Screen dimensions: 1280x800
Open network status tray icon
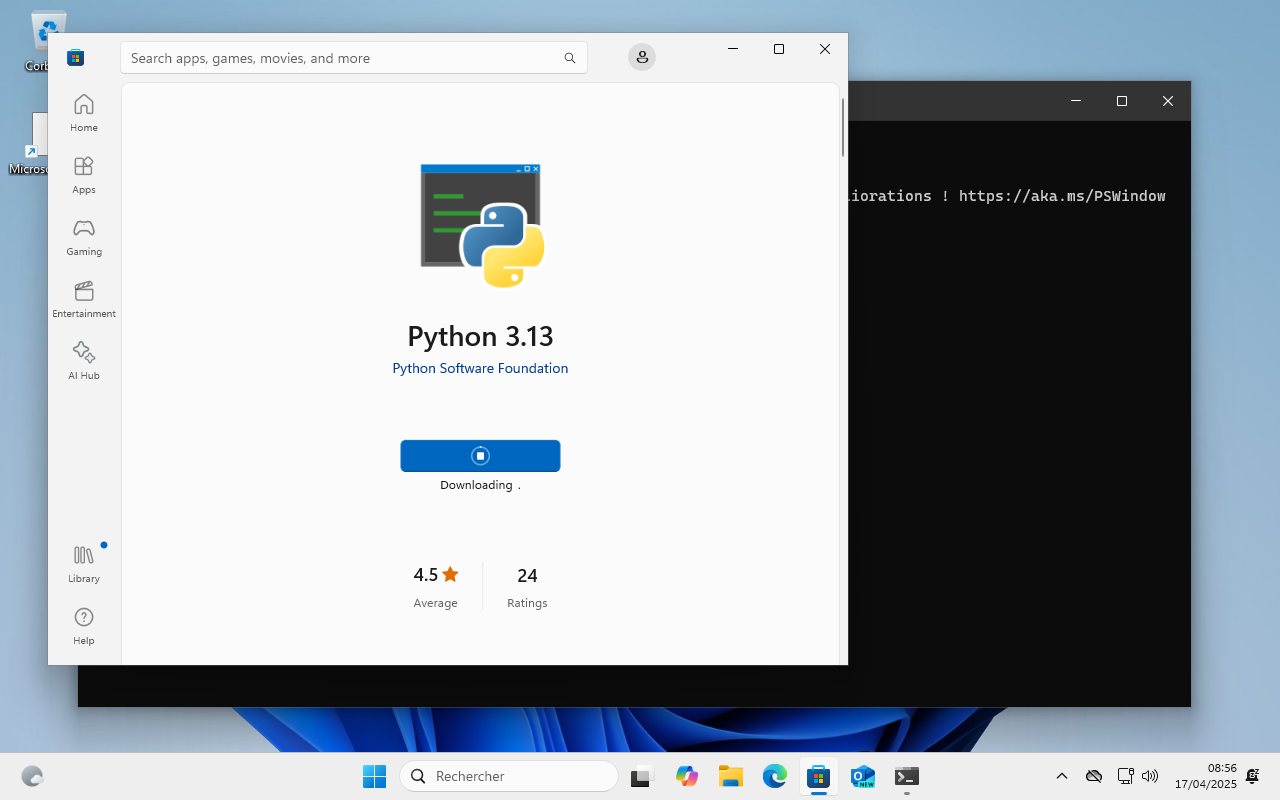1125,776
